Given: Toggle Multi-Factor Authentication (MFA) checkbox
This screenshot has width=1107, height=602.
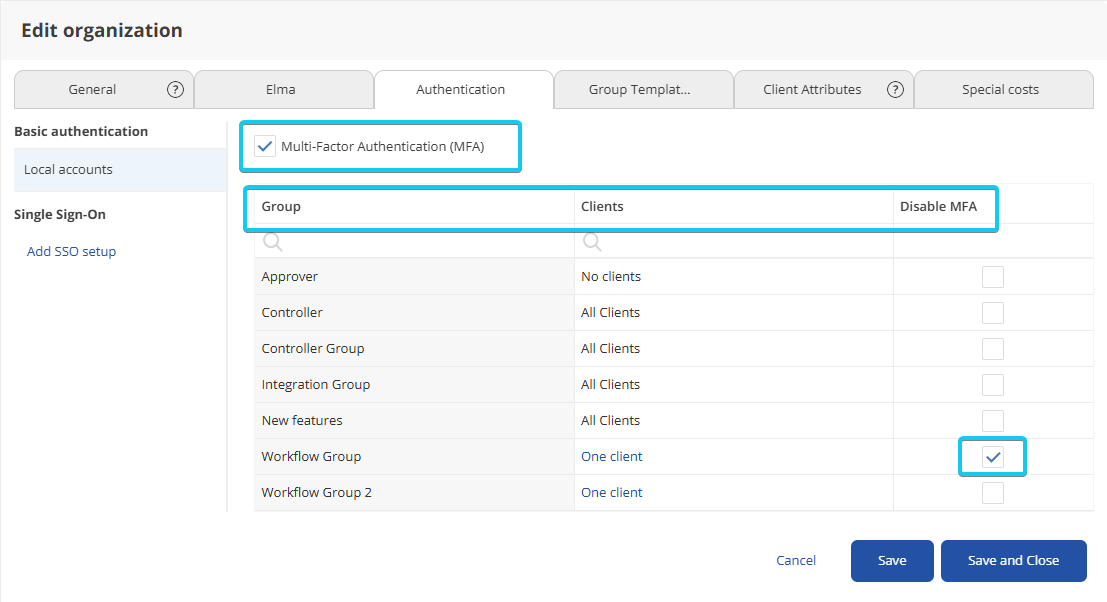Looking at the screenshot, I should 265,147.
